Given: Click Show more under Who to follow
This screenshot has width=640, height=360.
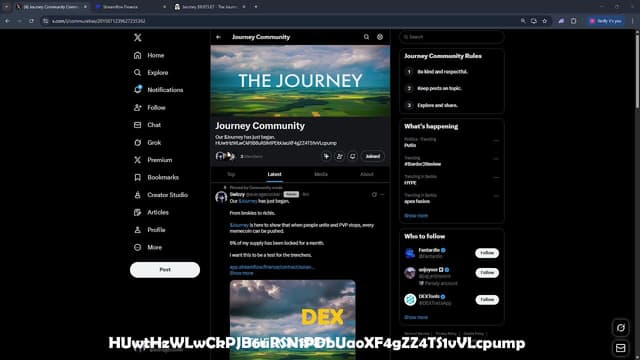Looking at the screenshot, I should coord(416,317).
